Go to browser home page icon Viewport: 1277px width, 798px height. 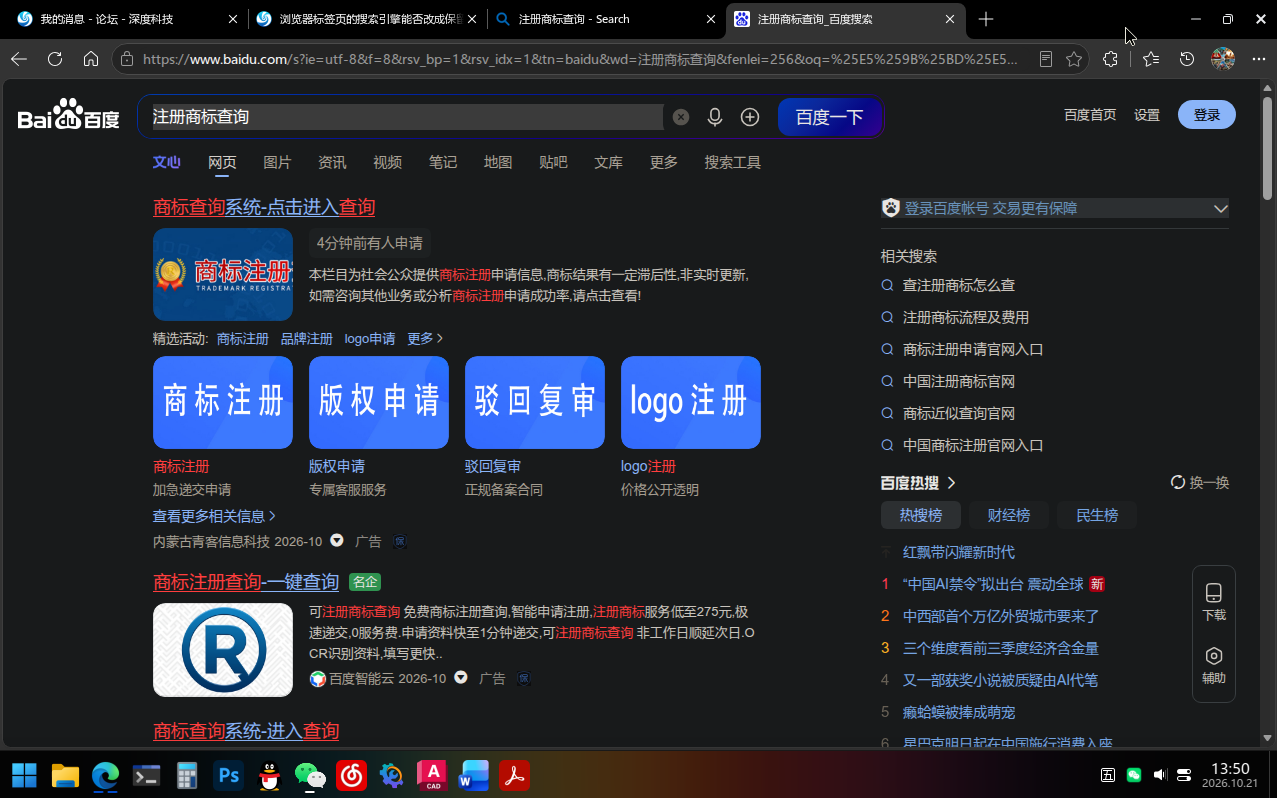click(x=91, y=59)
